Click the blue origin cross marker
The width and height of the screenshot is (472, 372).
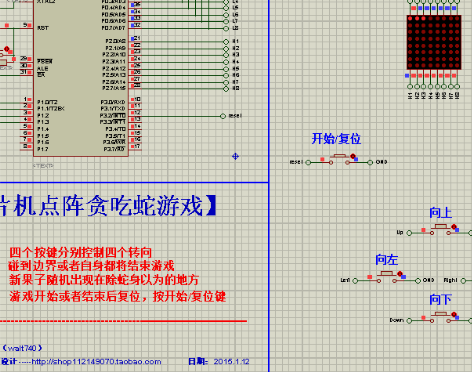235,156
